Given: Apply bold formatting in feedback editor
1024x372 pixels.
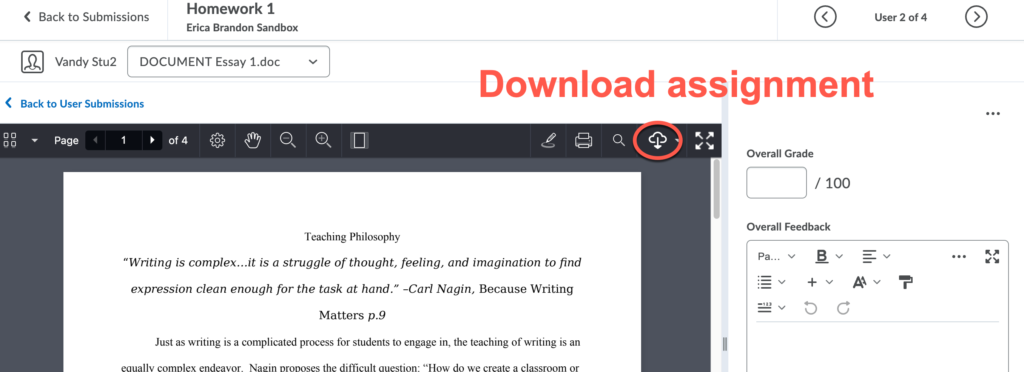Looking at the screenshot, I should 822,256.
